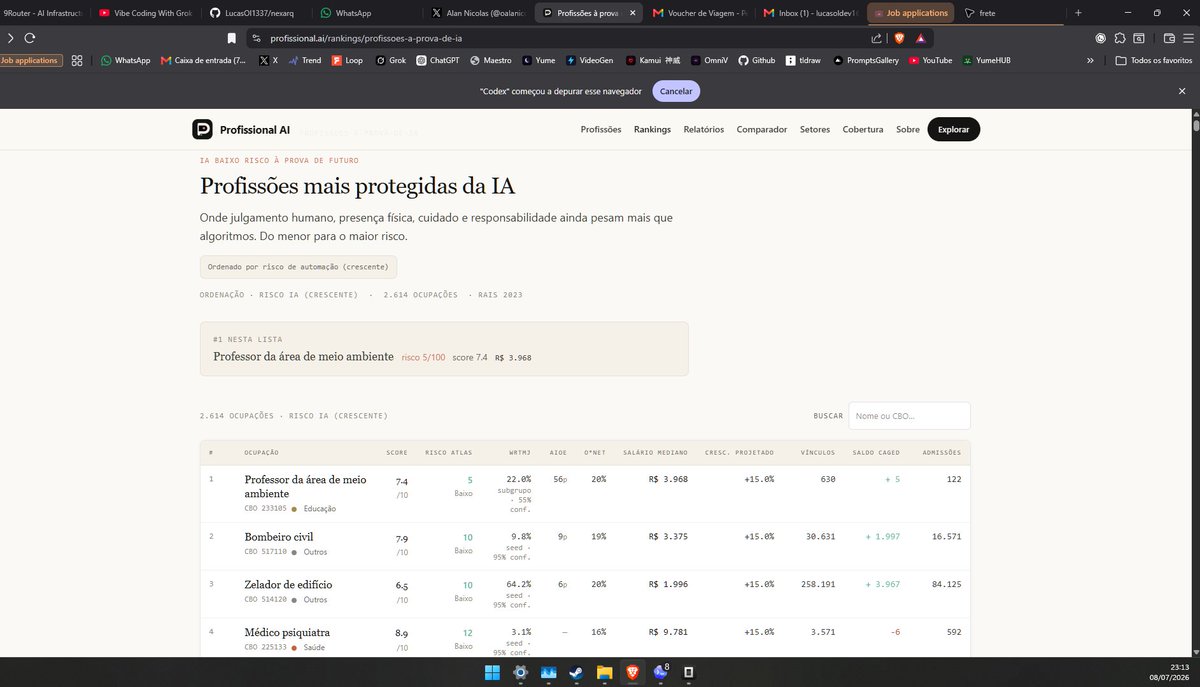The width and height of the screenshot is (1200, 687).
Task: Show more bookmarks with the double chevron
Action: [1090, 60]
